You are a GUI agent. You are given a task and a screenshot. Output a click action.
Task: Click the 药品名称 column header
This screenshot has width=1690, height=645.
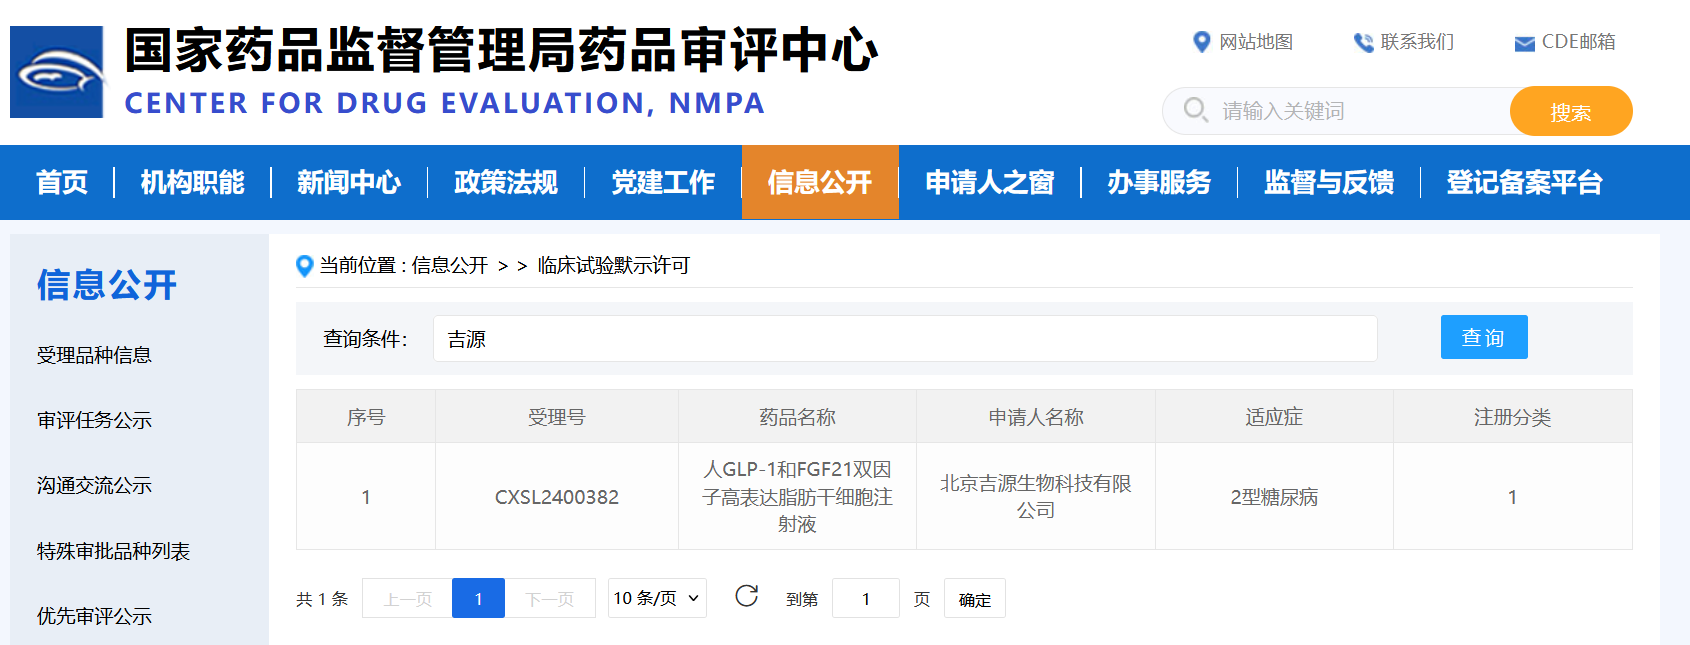(x=797, y=417)
